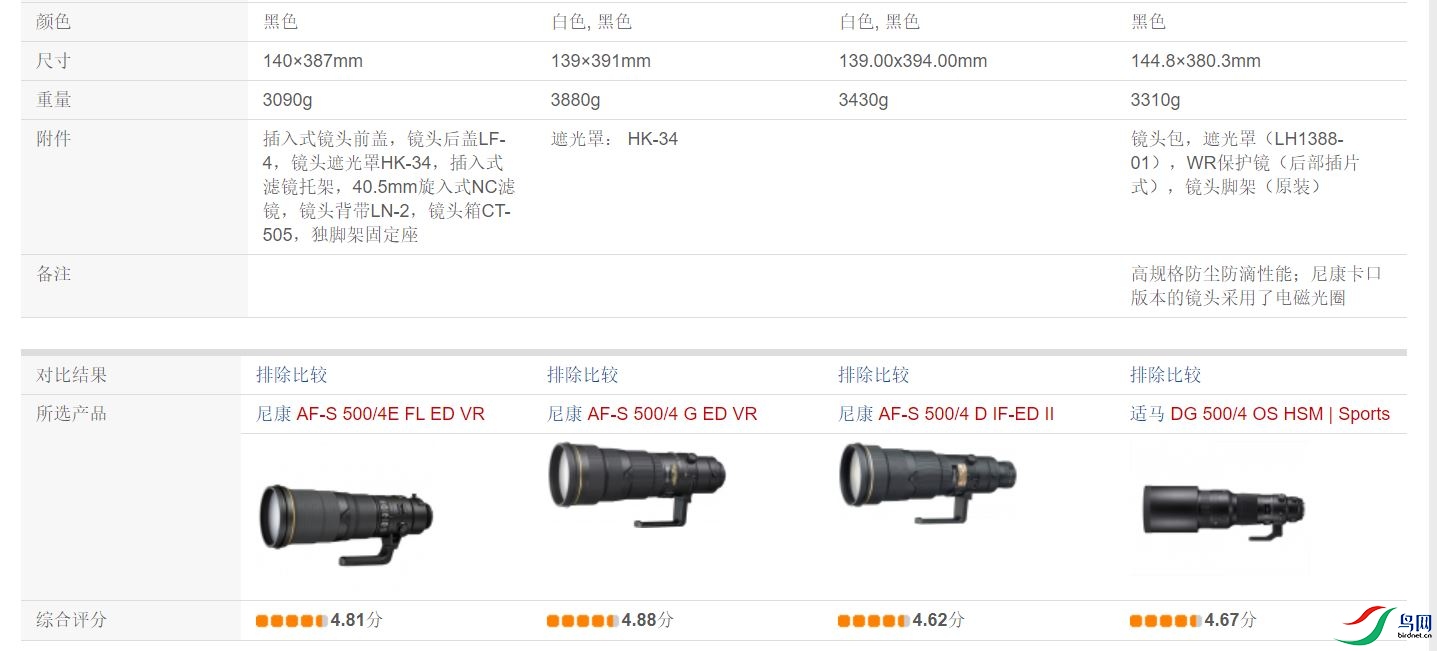
Task: Click the 对比结果 row label
Action: [72, 375]
